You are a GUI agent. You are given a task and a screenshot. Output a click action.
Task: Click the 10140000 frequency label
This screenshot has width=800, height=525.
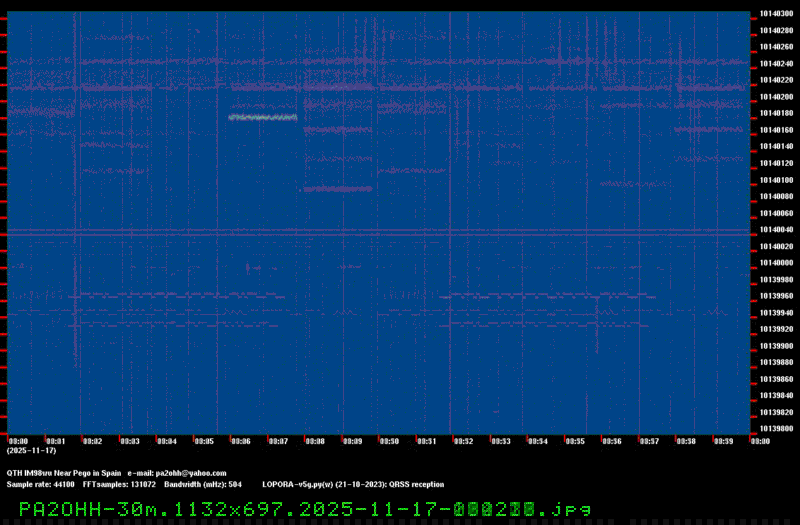click(x=776, y=262)
